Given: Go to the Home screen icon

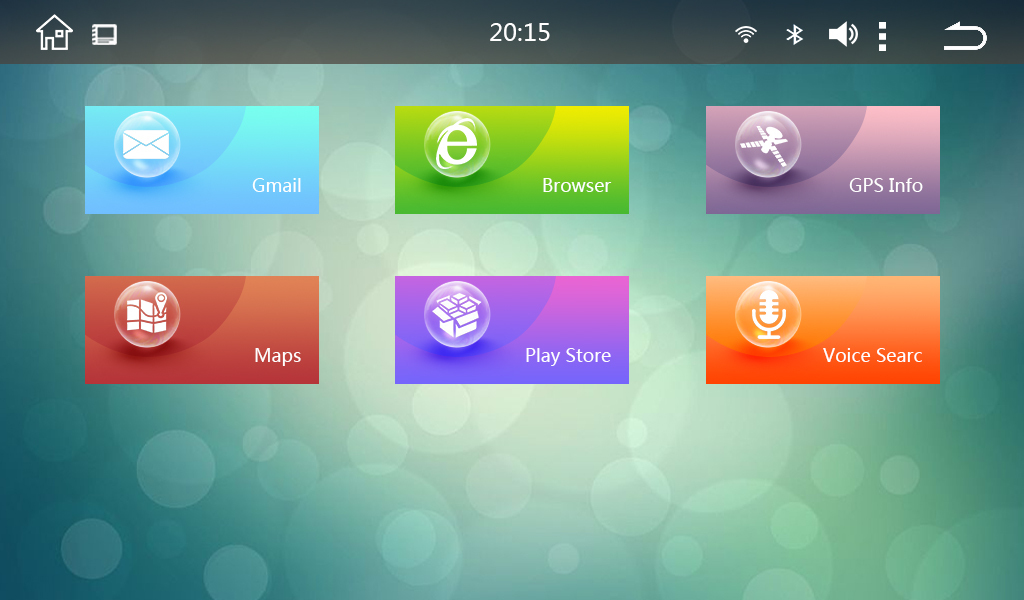Looking at the screenshot, I should 54,33.
